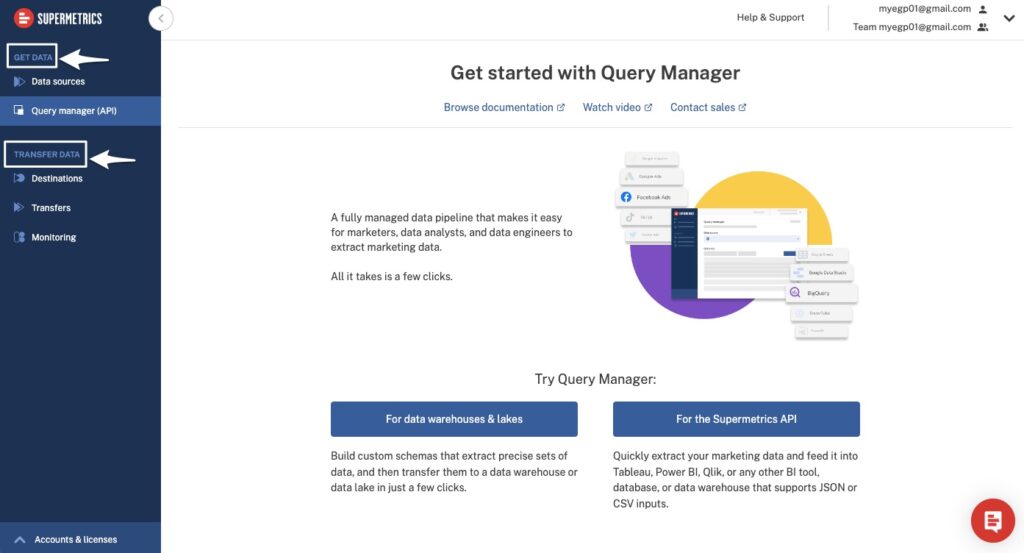Click Watch video link
Viewport: 1024px width, 553px height.
(611, 107)
